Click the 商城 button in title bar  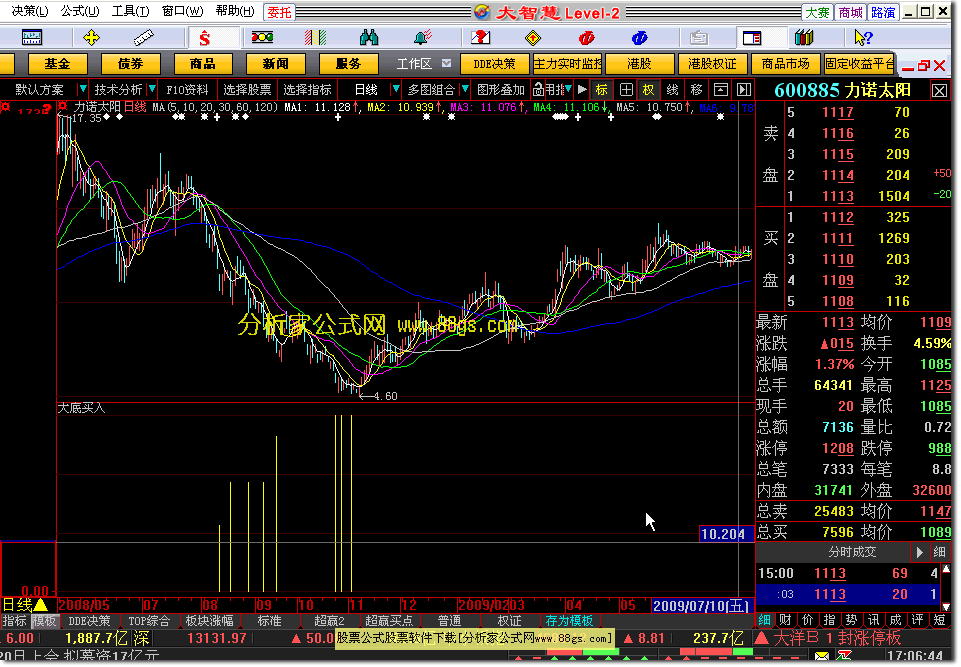(851, 12)
